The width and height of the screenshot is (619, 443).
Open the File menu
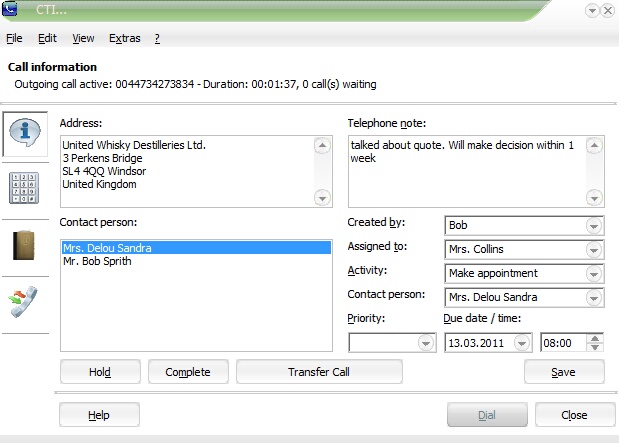click(x=14, y=38)
